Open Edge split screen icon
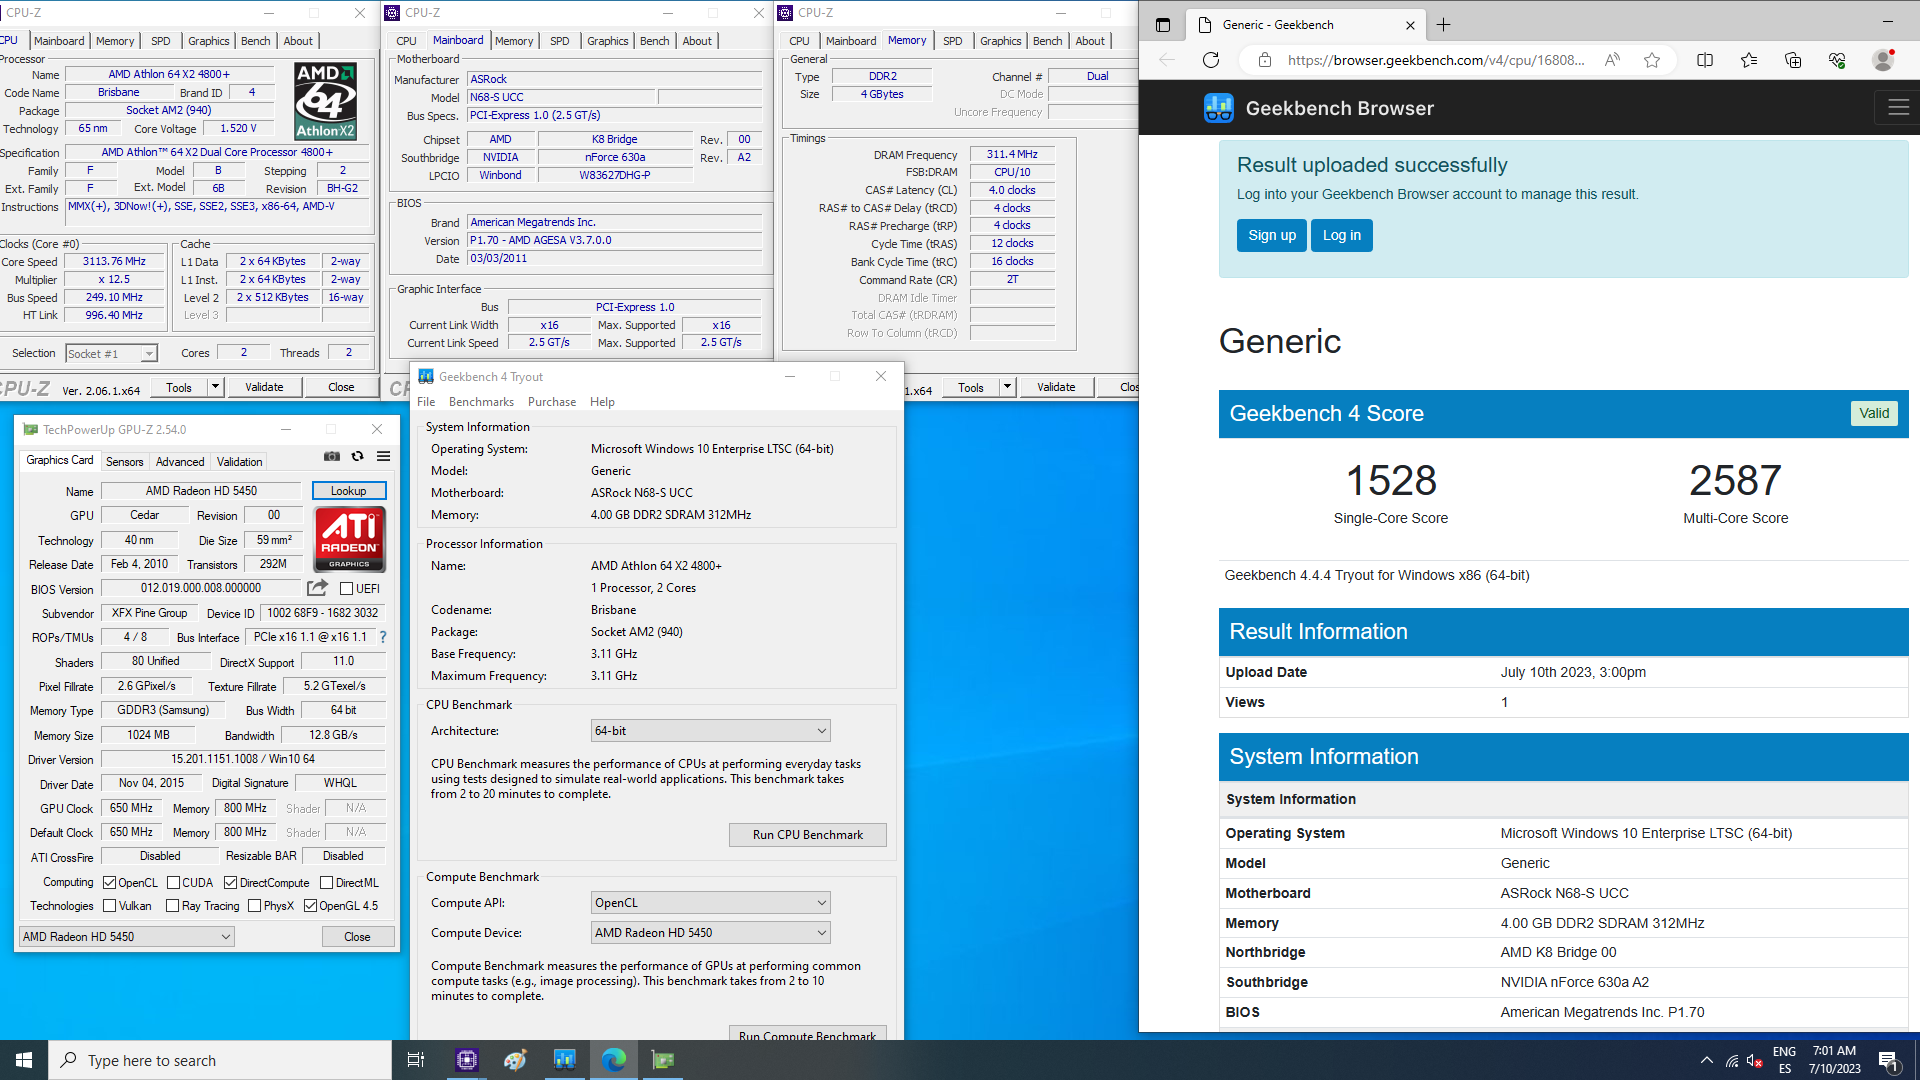 [1705, 60]
